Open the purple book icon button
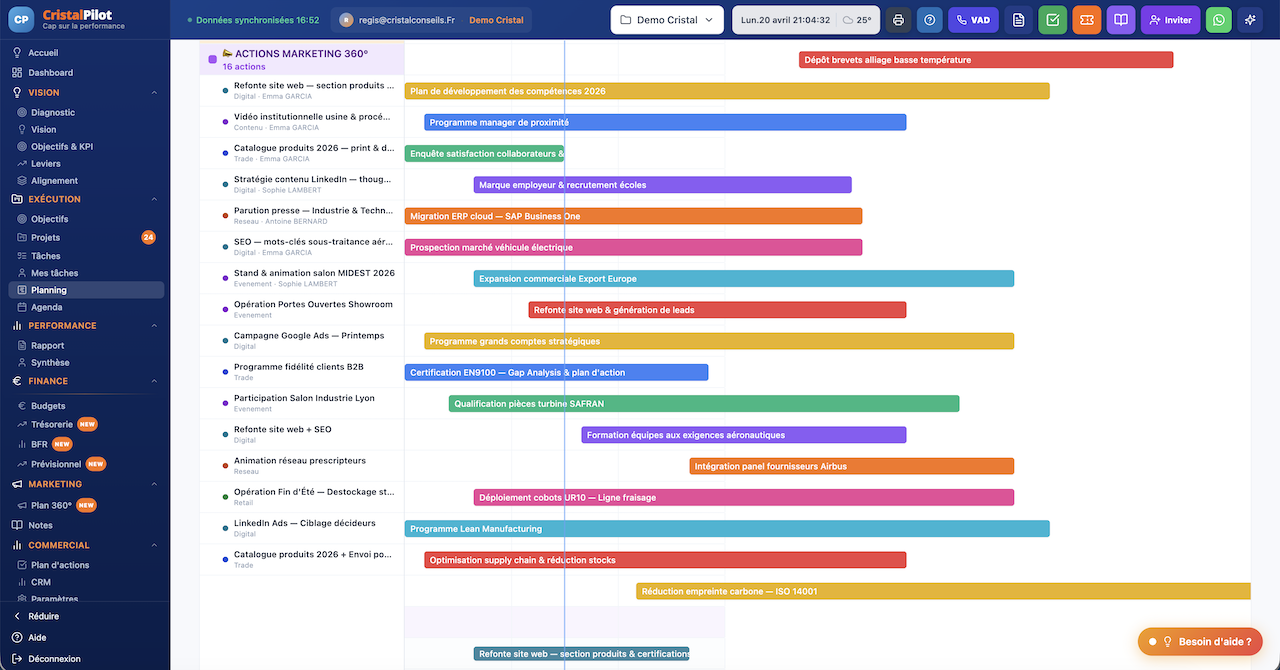Image resolution: width=1280 pixels, height=670 pixels. tap(1121, 20)
